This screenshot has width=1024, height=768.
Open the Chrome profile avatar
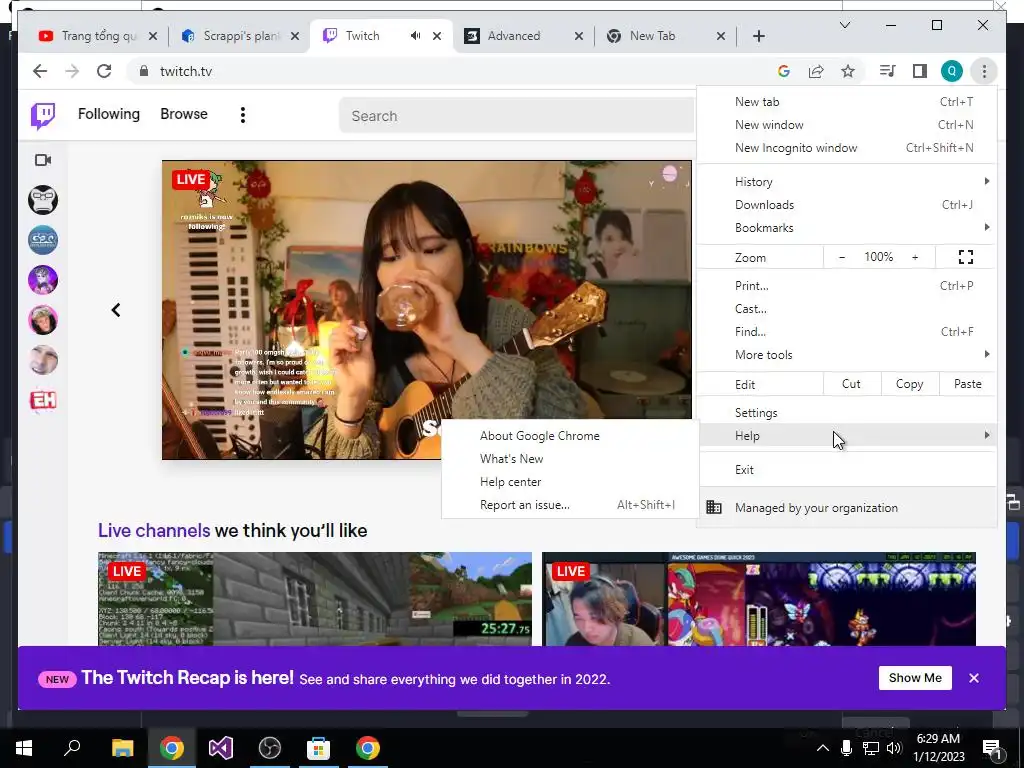tap(952, 71)
